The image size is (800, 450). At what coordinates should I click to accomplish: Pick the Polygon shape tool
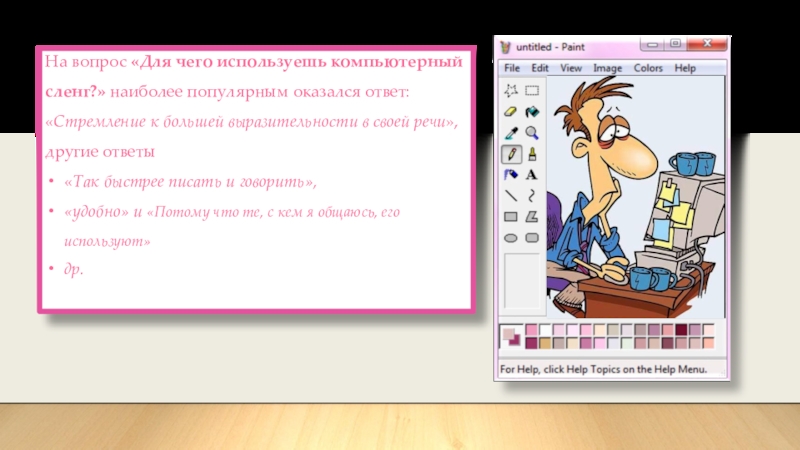pyautogui.click(x=532, y=217)
